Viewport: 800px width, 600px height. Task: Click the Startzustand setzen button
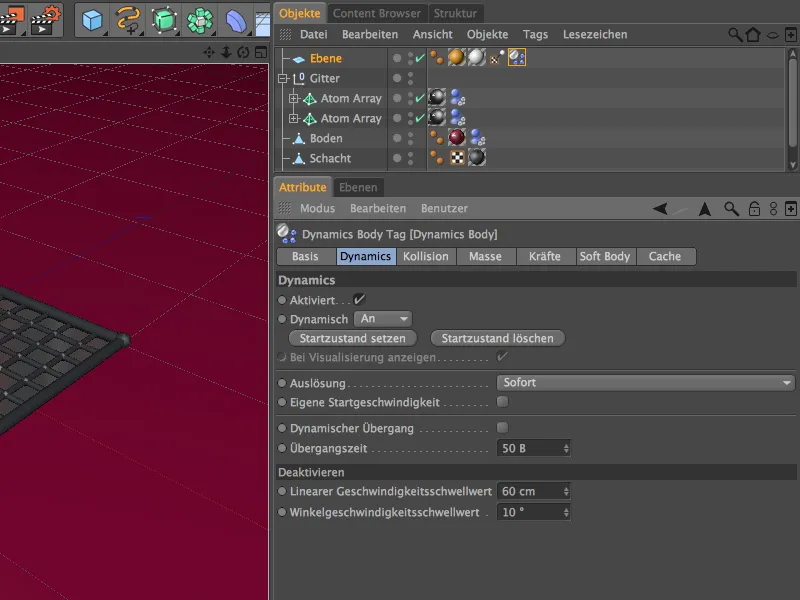tap(353, 338)
